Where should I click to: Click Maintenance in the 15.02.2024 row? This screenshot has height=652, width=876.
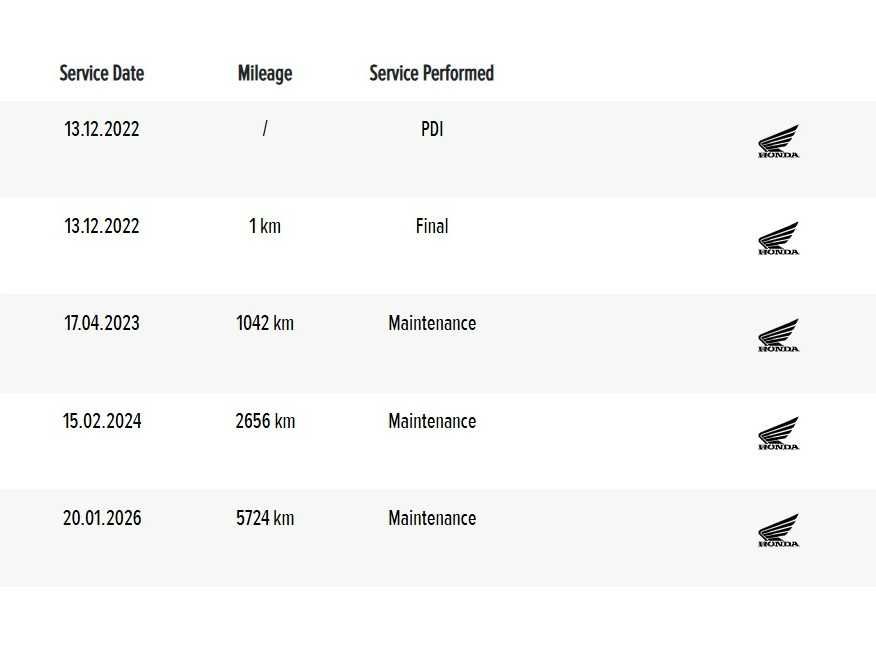tap(432, 421)
